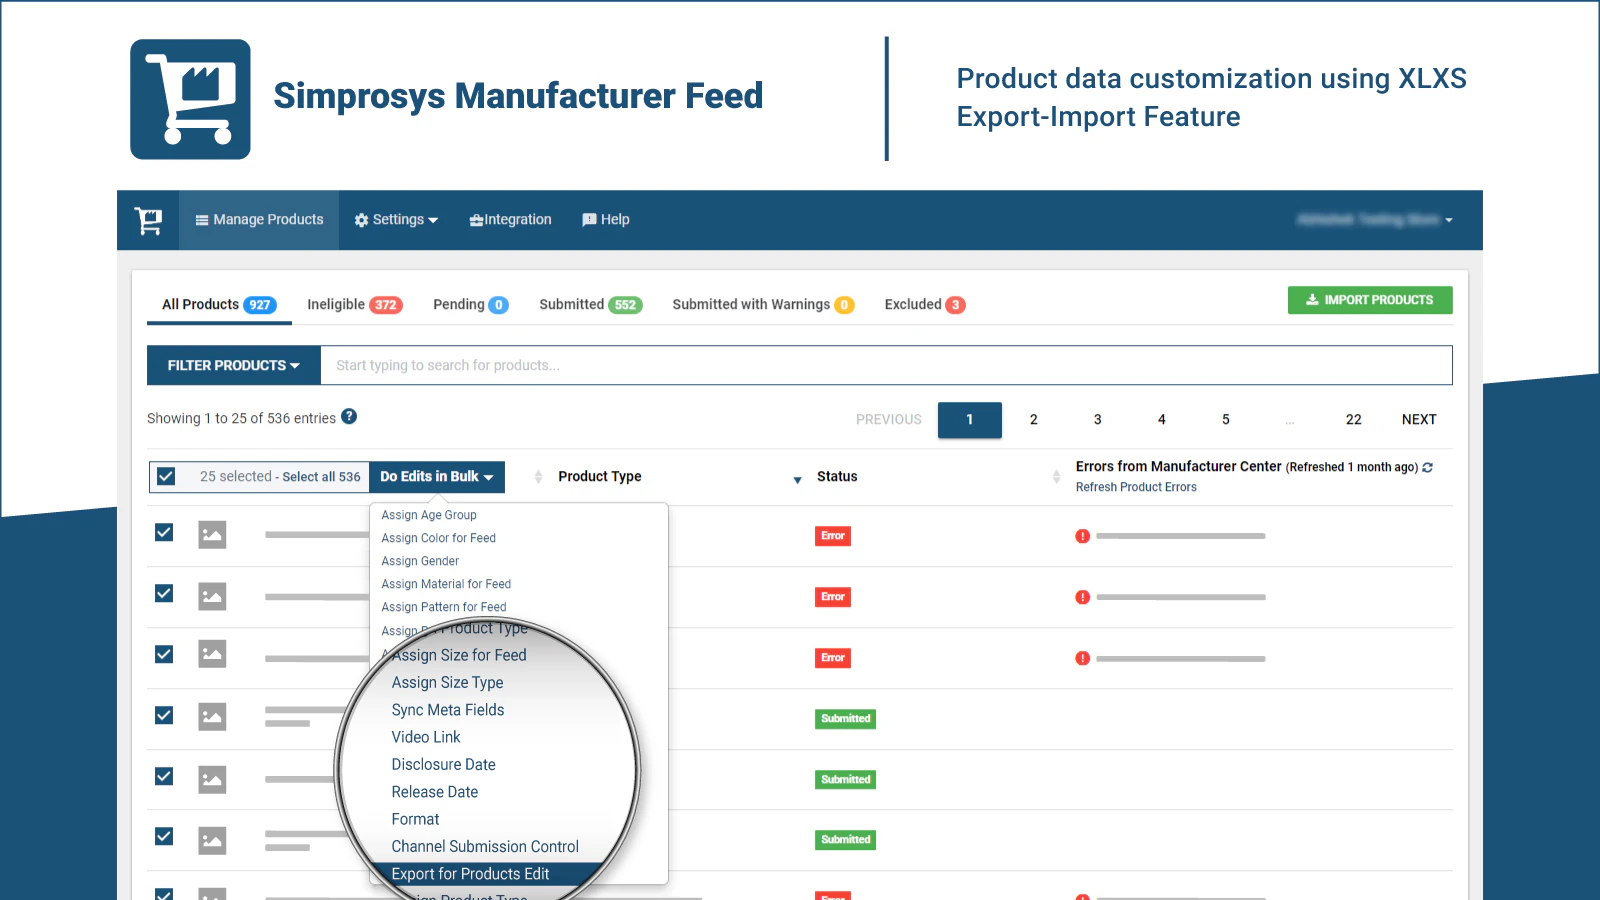The image size is (1600, 900).
Task: Toggle the select-all header checkbox
Action: [x=166, y=477]
